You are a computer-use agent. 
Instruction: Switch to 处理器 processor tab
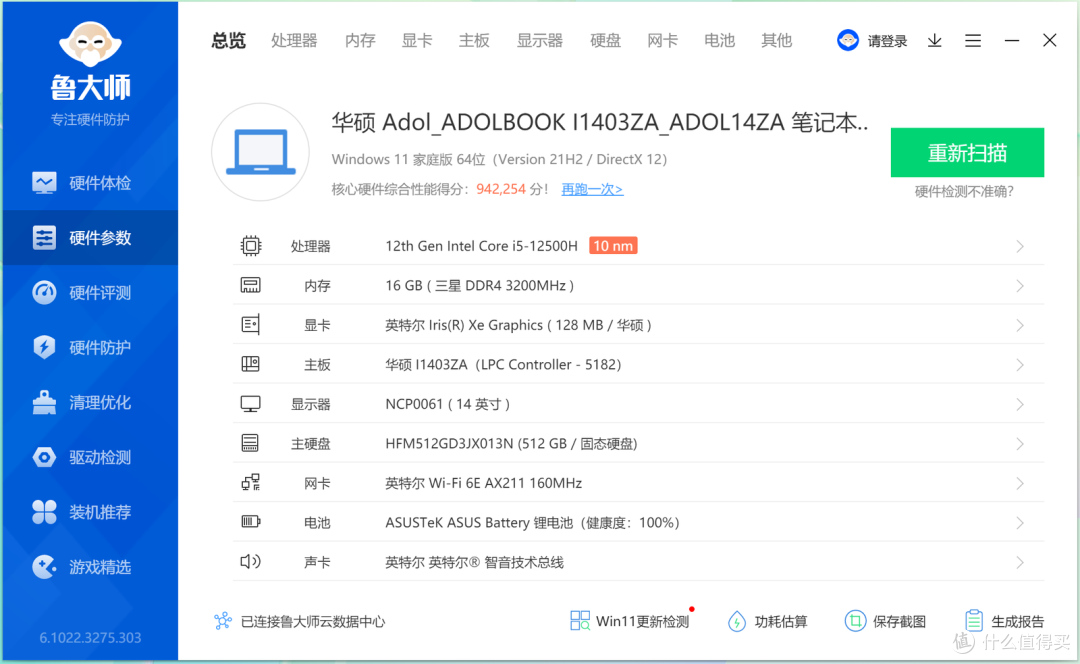coord(294,41)
